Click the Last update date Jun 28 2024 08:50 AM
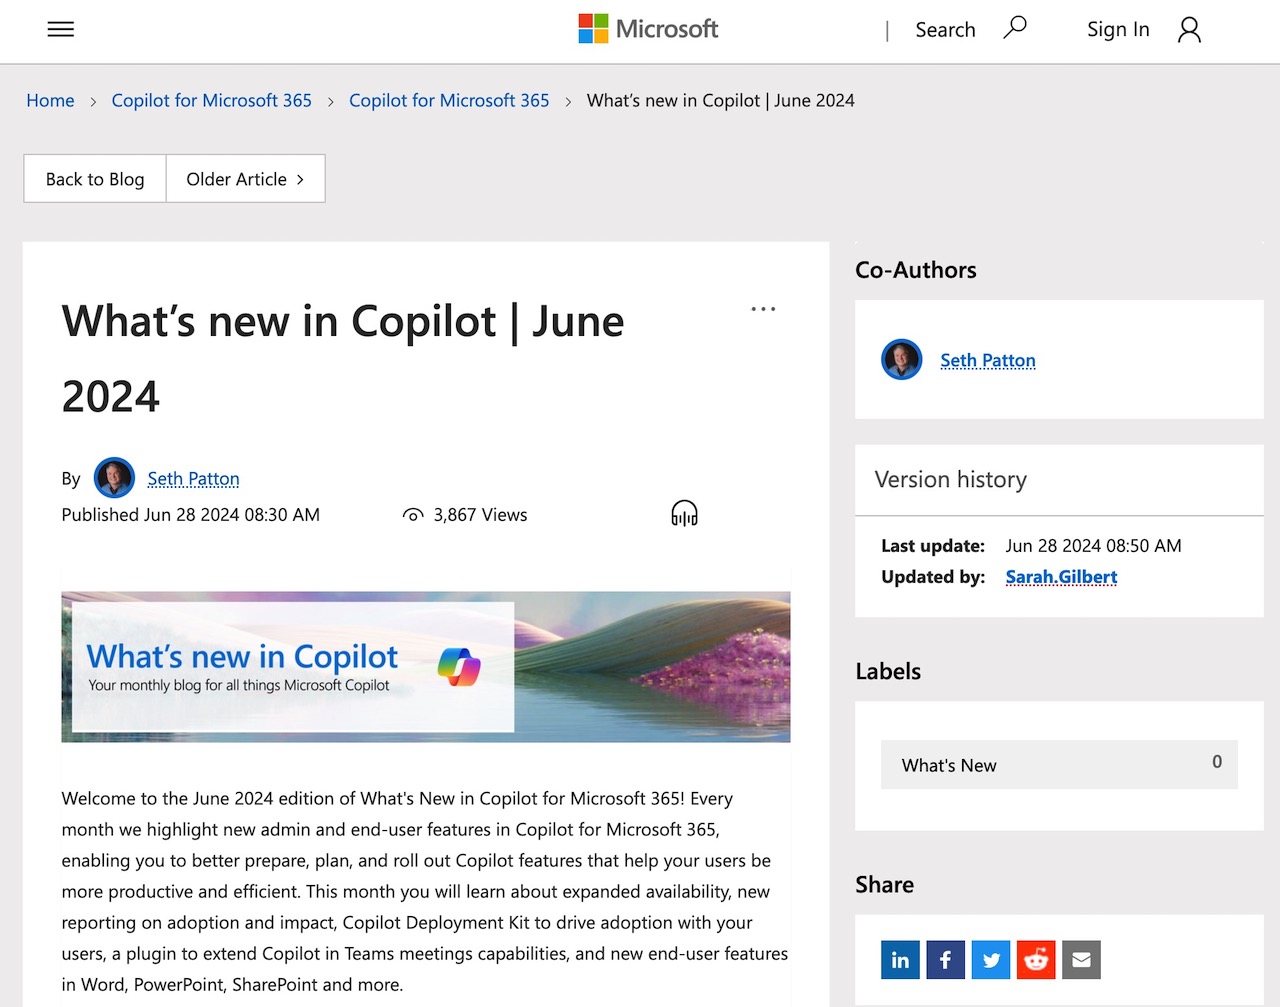This screenshot has height=1007, width=1280. click(x=1093, y=546)
